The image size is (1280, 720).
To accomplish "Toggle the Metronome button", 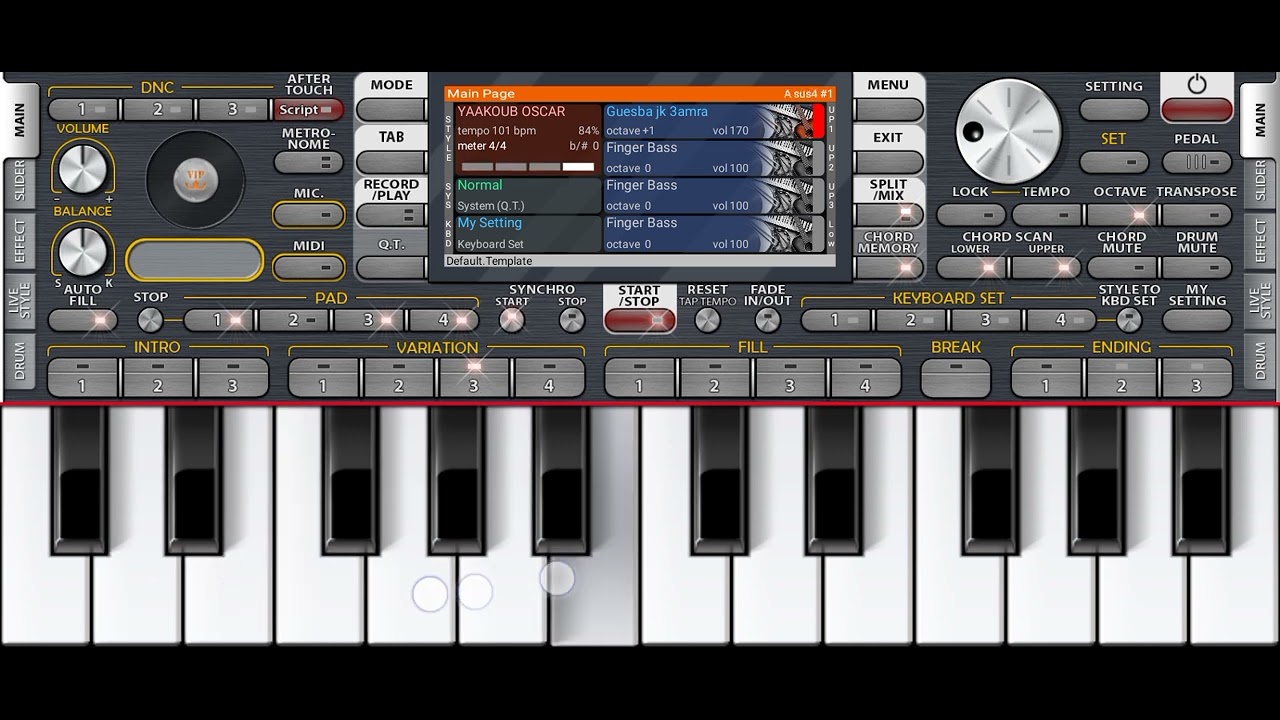I will (x=309, y=162).
